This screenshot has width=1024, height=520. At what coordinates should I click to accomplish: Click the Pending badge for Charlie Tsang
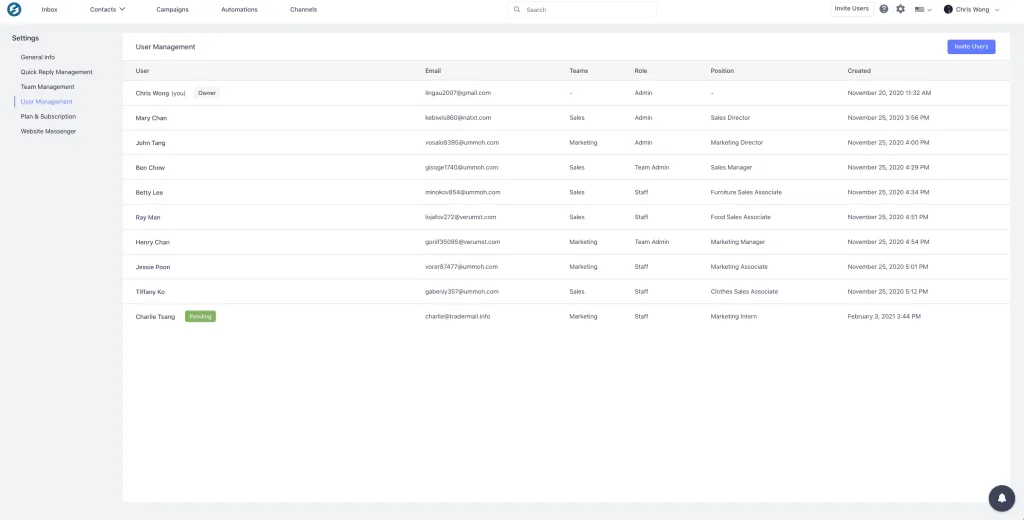[200, 316]
